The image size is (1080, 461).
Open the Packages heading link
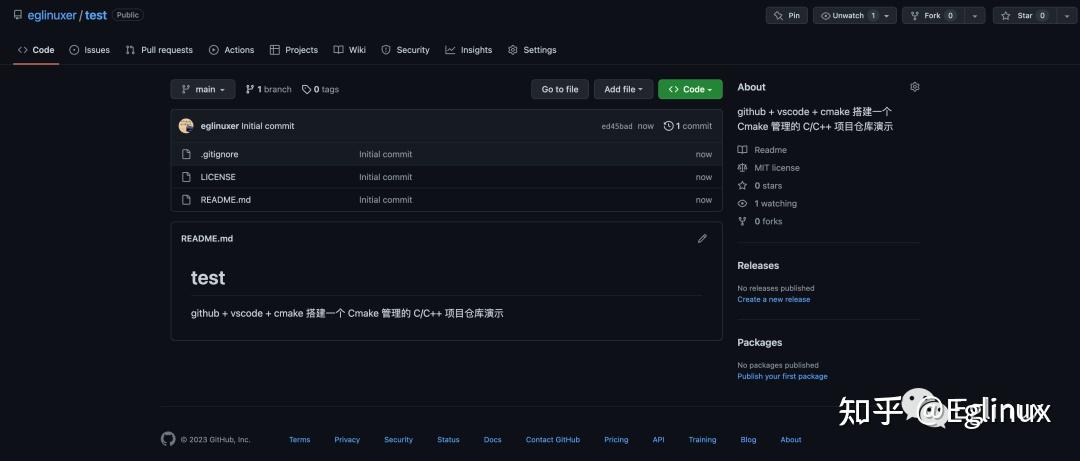click(x=760, y=342)
